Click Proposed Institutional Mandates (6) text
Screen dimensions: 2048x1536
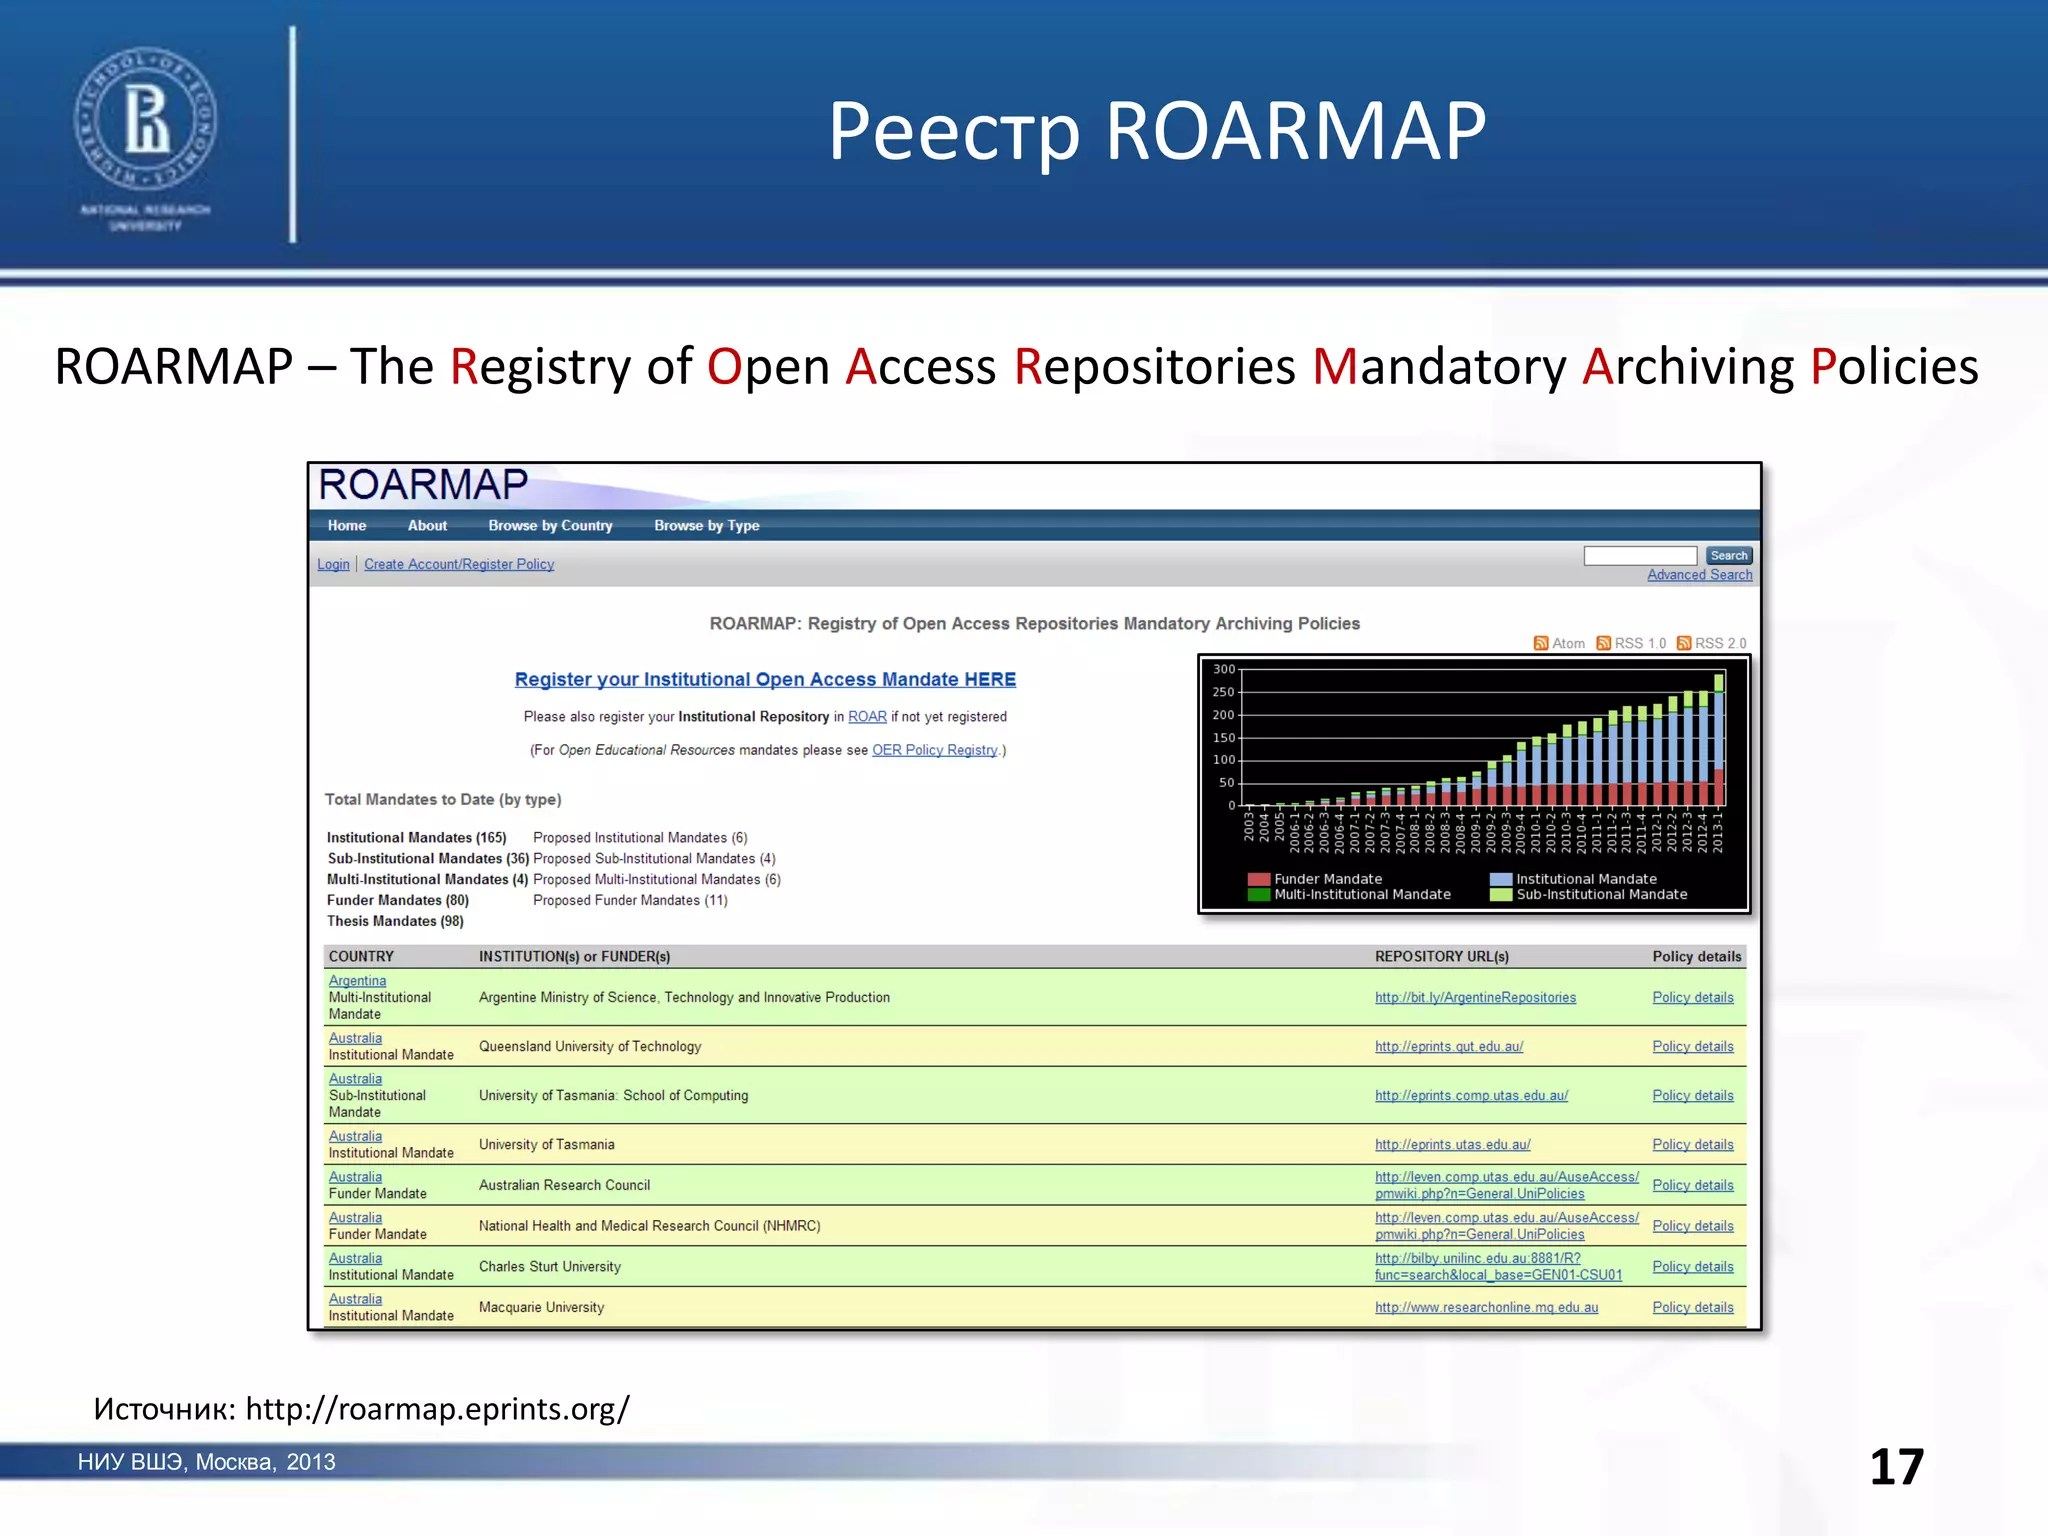pyautogui.click(x=640, y=838)
